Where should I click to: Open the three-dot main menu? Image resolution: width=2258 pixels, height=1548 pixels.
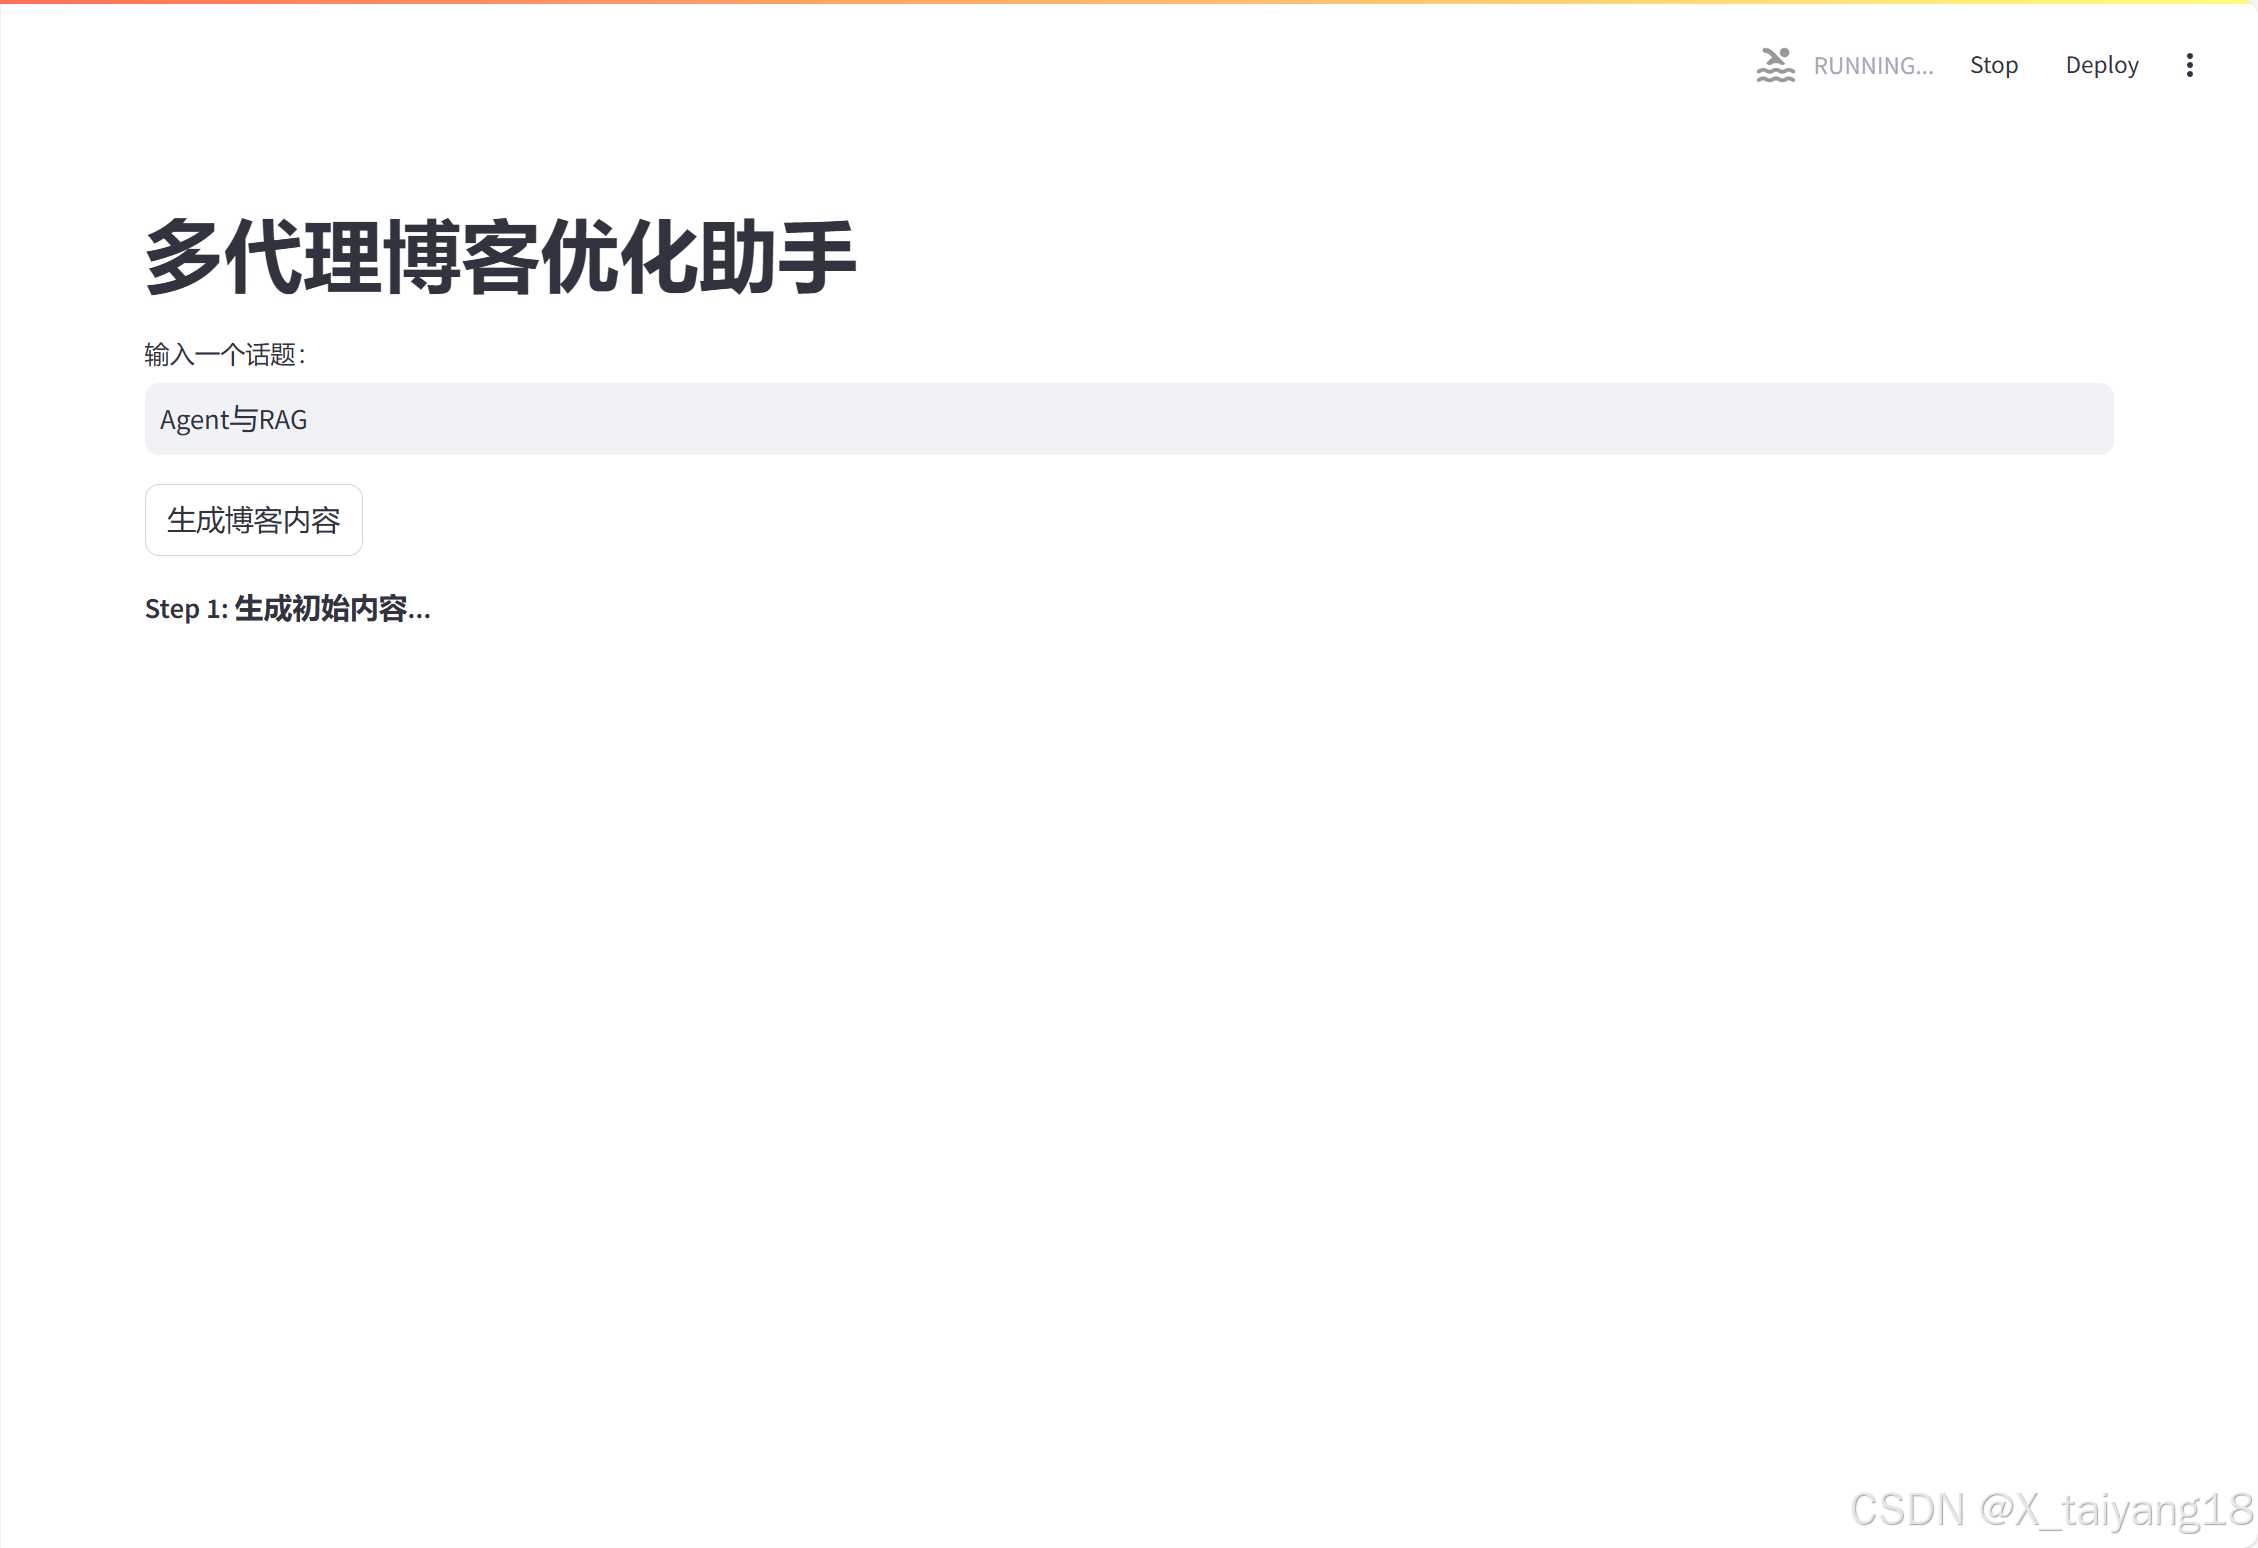(2189, 65)
